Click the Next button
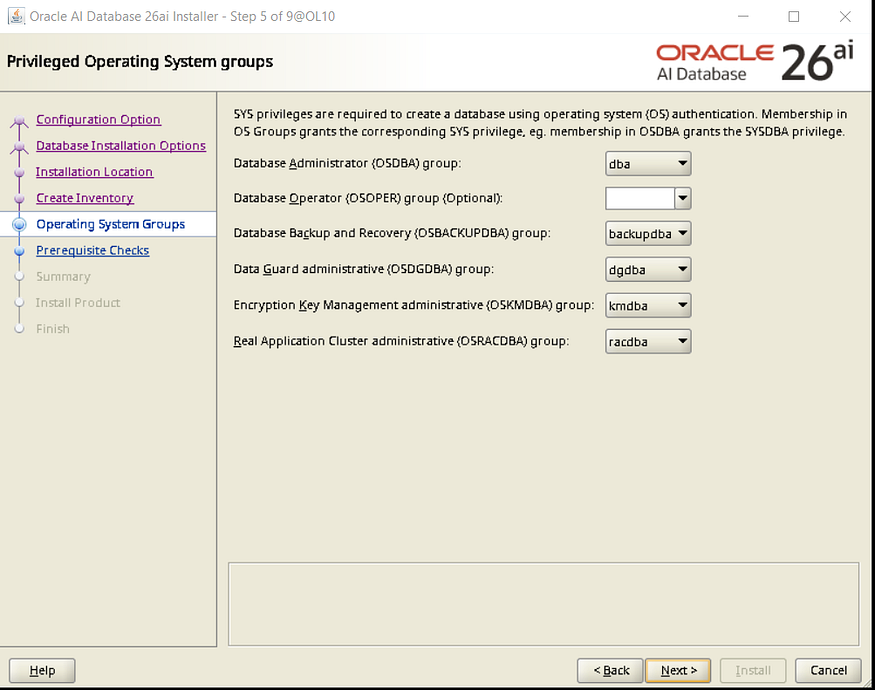Viewport: 875px width, 690px height. pyautogui.click(x=678, y=670)
